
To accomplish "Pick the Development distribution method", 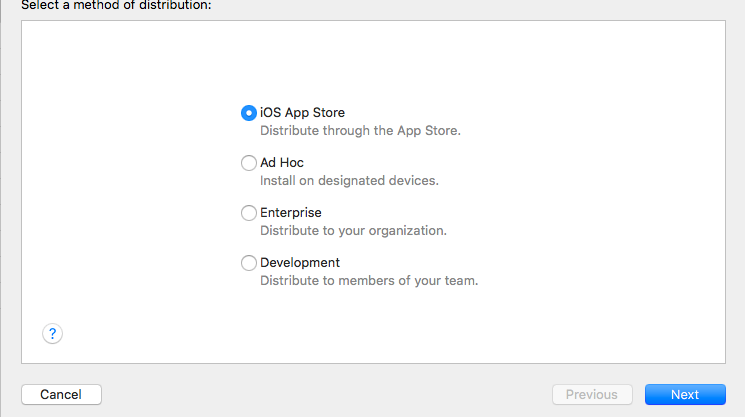I will point(248,263).
